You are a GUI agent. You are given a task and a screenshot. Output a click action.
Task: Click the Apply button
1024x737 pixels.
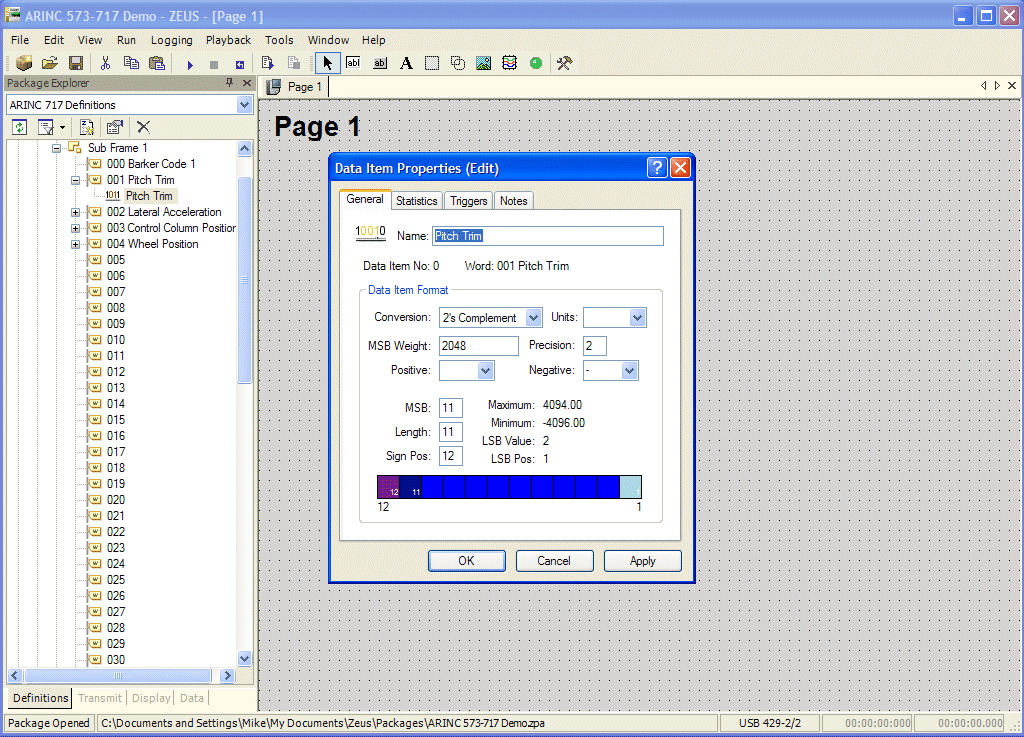tap(643, 561)
